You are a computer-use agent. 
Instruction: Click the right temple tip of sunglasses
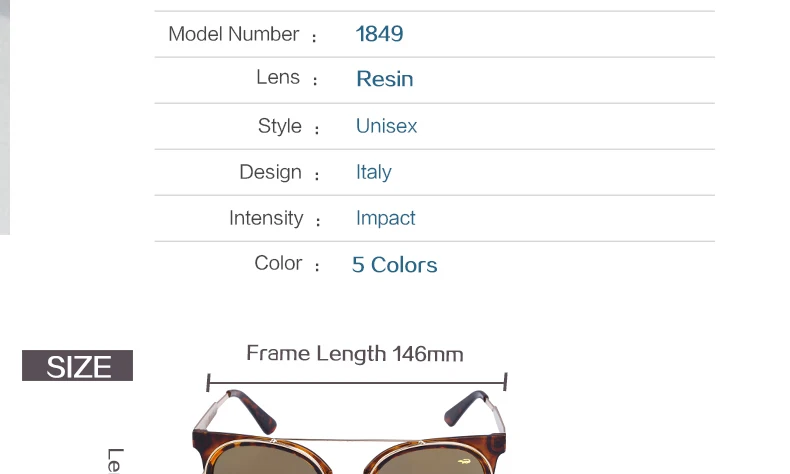[465, 407]
